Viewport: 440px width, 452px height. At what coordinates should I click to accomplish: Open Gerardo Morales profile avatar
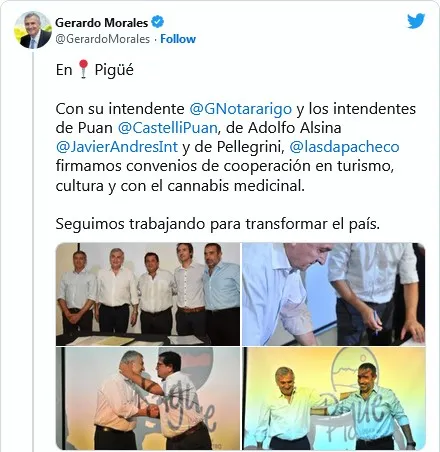[x=33, y=31]
